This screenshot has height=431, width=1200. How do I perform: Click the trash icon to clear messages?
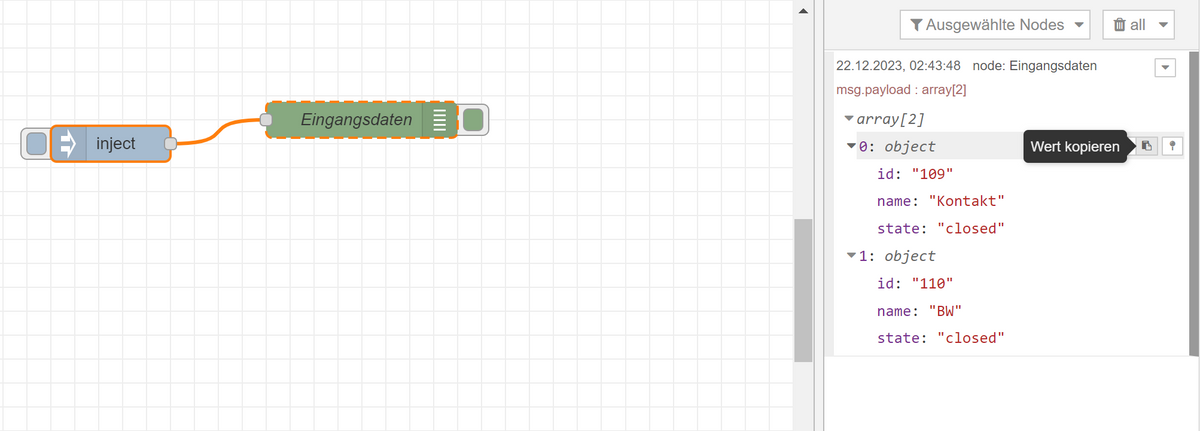click(x=1119, y=25)
